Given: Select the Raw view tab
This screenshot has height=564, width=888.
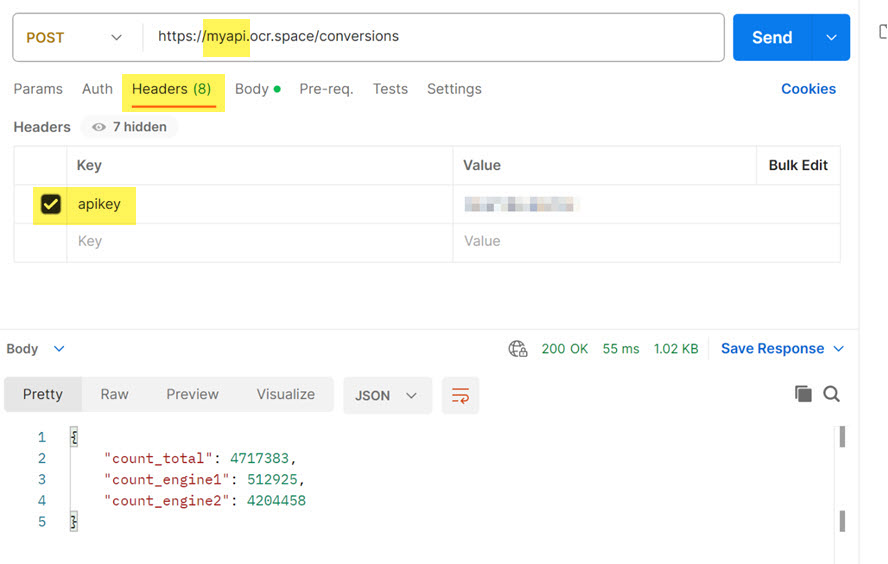Looking at the screenshot, I should (114, 394).
